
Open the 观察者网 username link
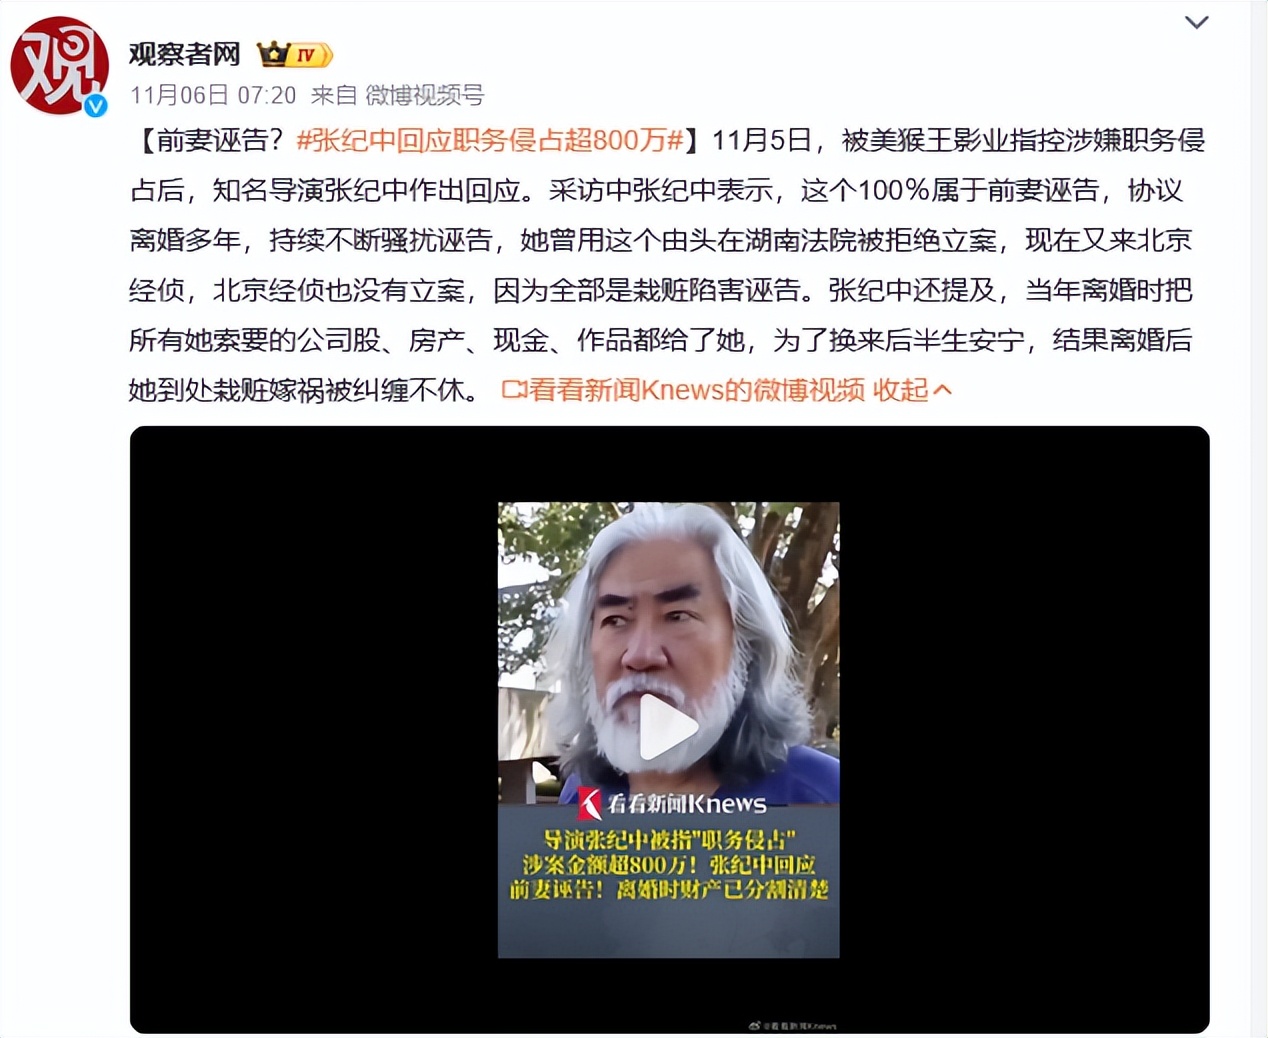pyautogui.click(x=185, y=54)
